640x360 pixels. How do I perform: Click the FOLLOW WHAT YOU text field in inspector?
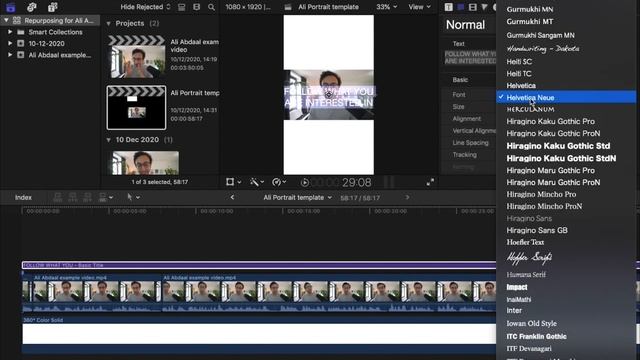pyautogui.click(x=470, y=58)
